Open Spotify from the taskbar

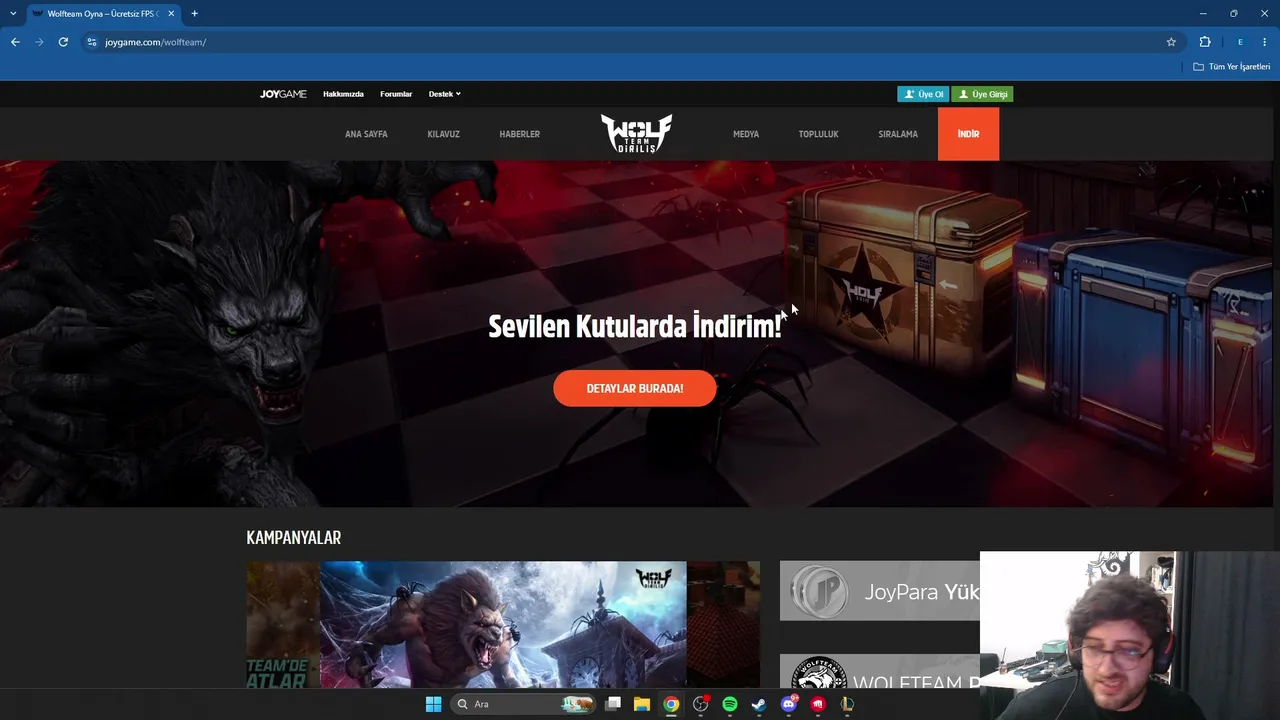coord(730,704)
